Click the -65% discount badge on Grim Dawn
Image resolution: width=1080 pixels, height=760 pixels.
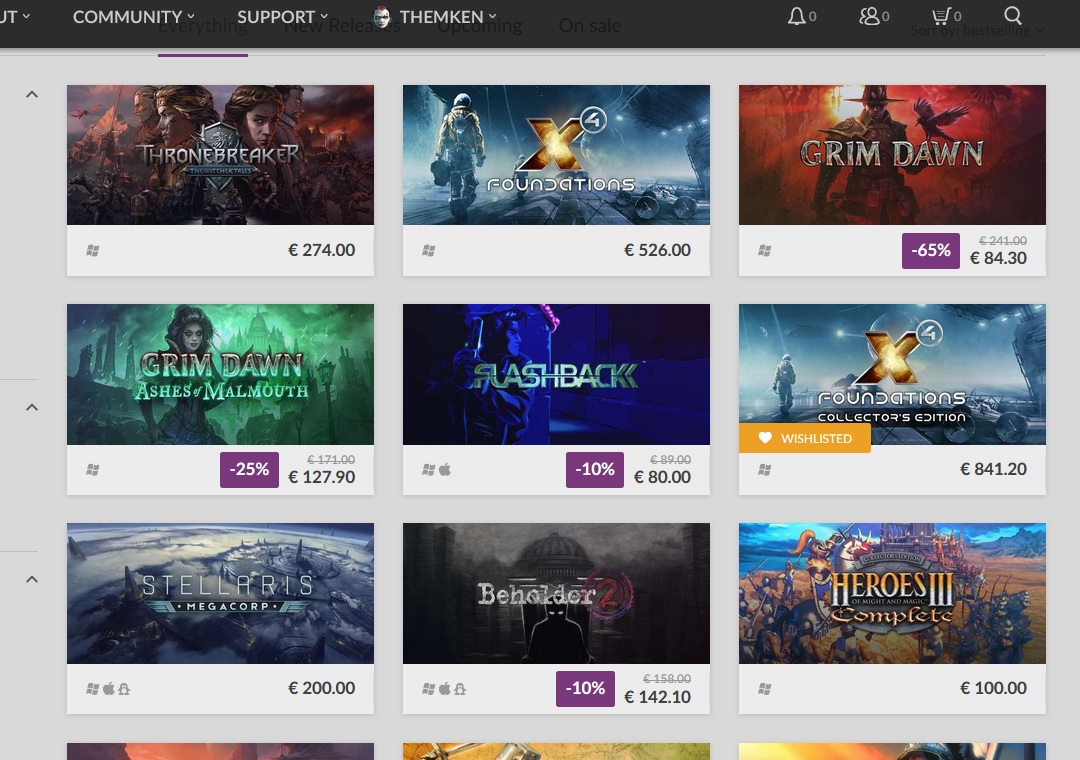click(931, 251)
